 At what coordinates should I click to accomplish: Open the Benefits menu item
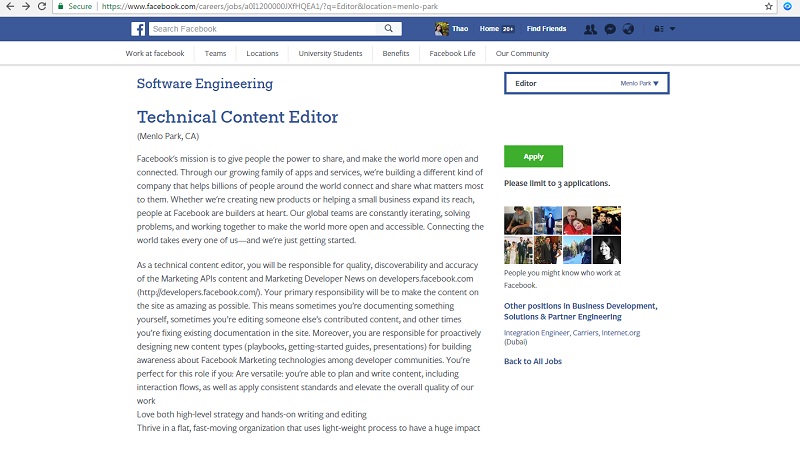396,53
